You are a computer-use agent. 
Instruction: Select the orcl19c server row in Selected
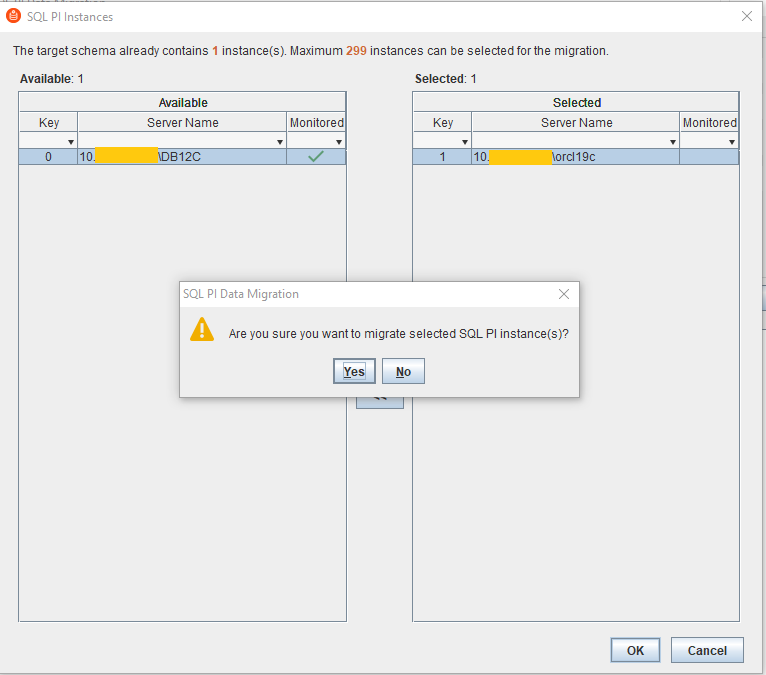(x=575, y=157)
